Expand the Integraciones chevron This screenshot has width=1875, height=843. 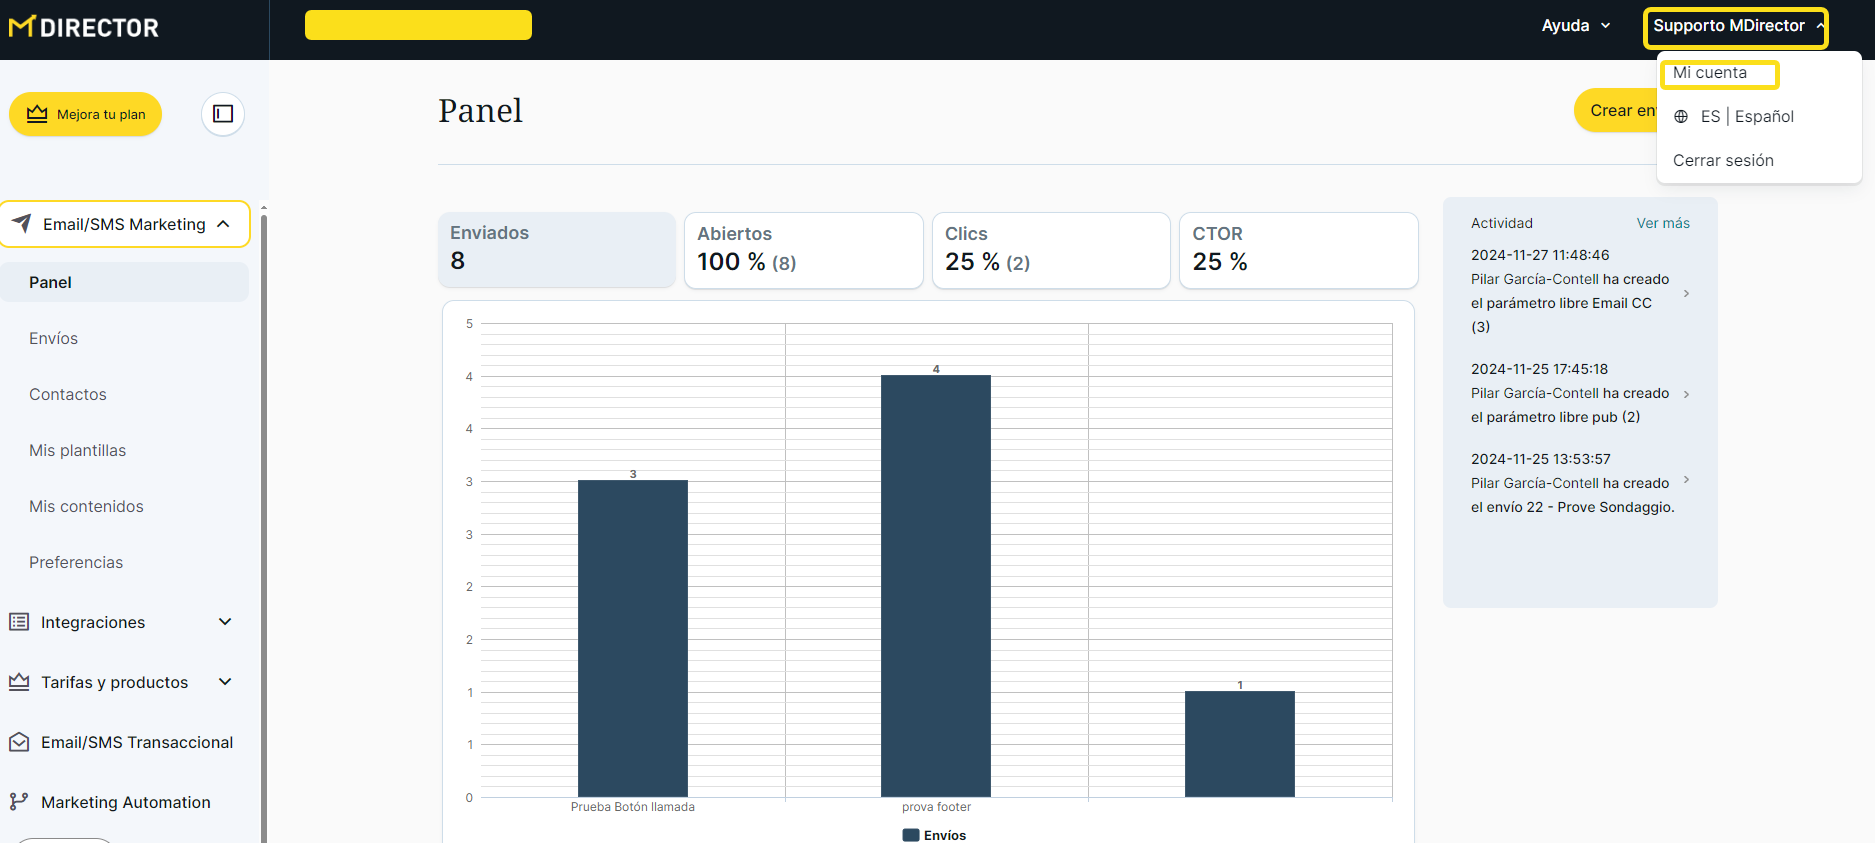pyautogui.click(x=225, y=622)
